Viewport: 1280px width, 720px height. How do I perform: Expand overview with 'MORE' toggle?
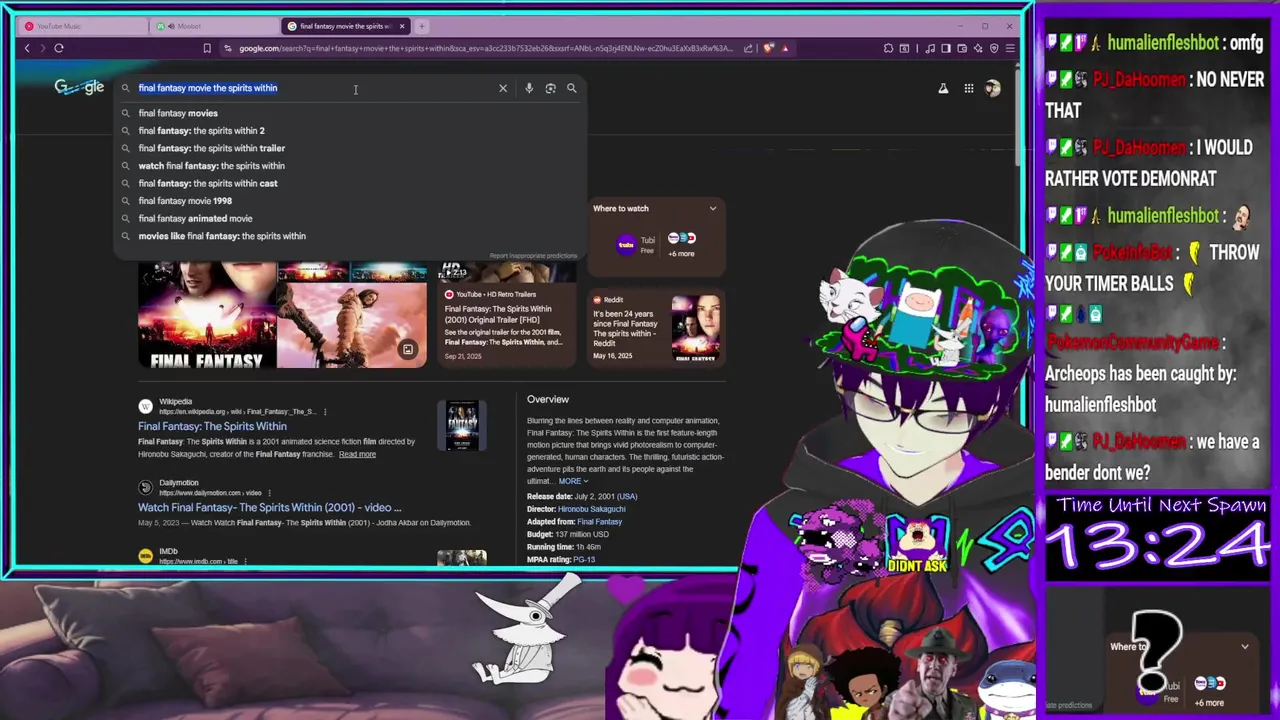[573, 481]
